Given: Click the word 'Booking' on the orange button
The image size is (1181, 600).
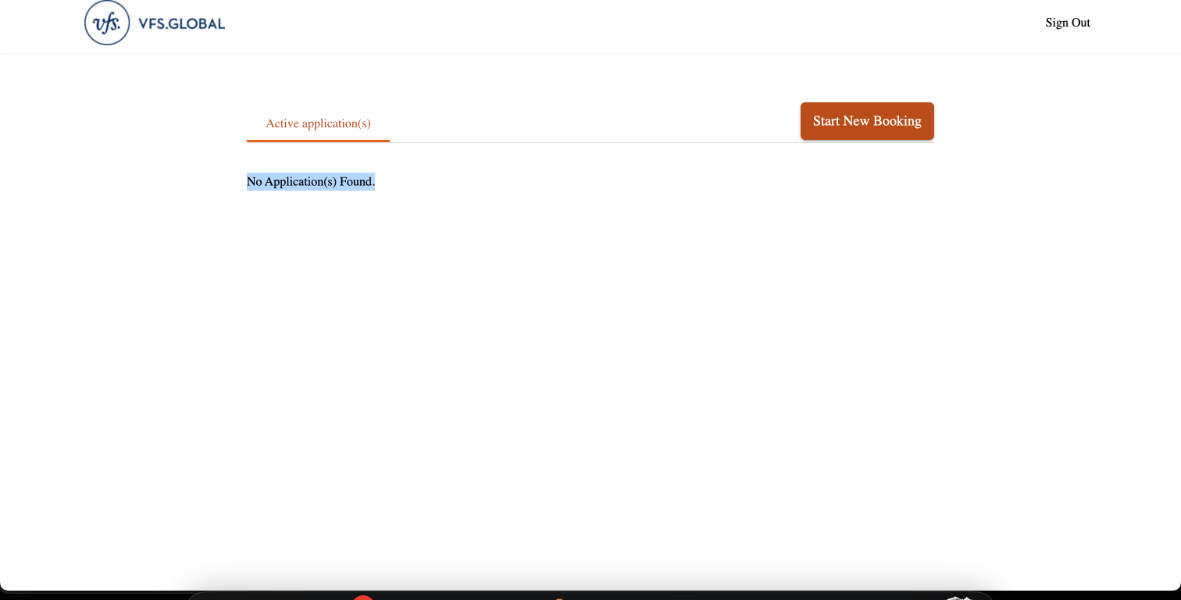Looking at the screenshot, I should pos(897,121).
